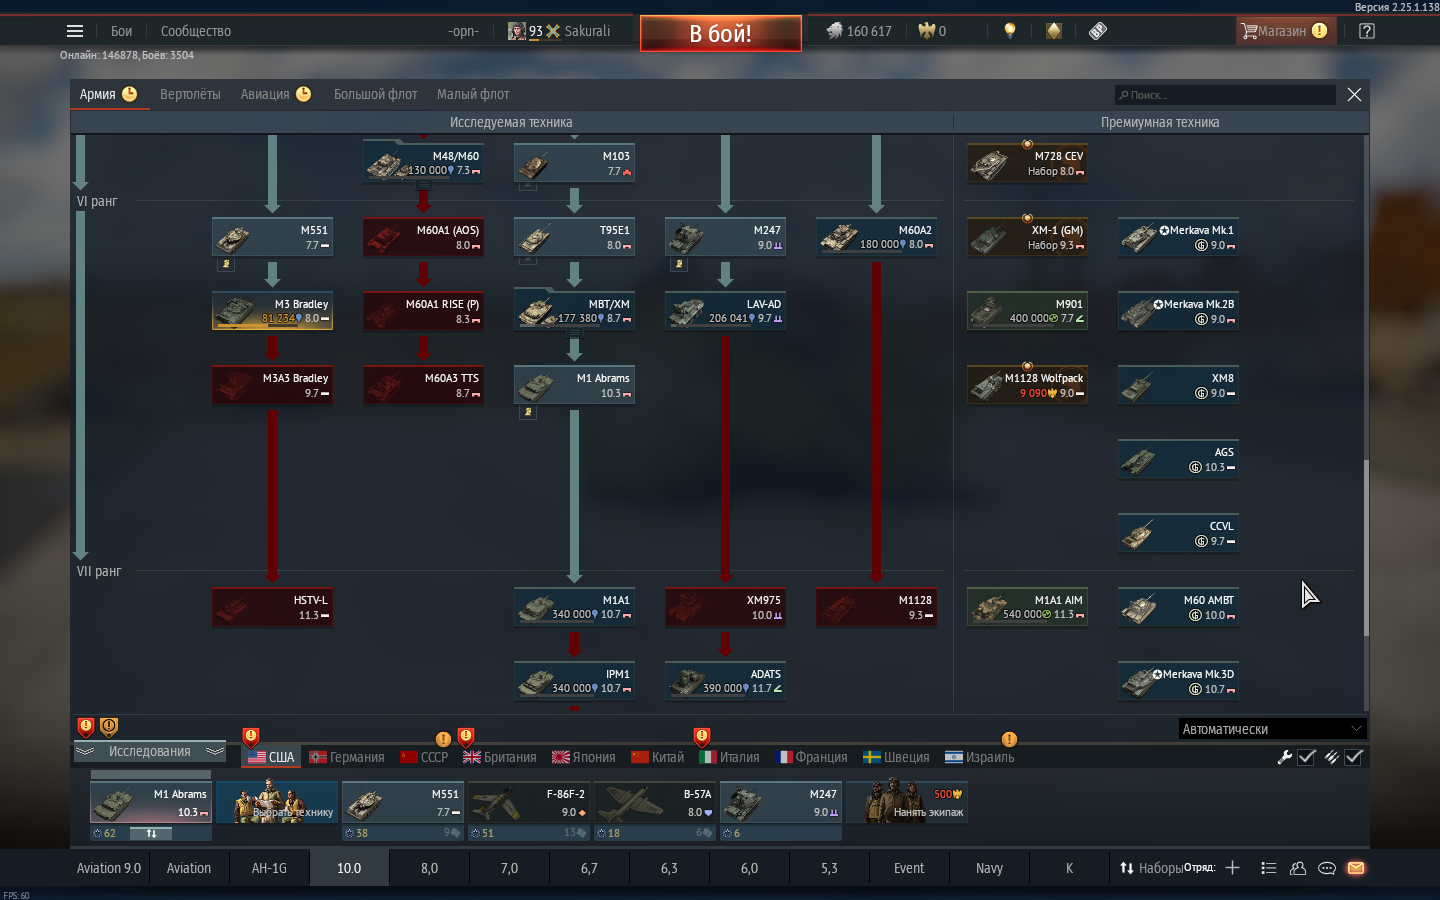Viewport: 1440px width, 900px height.
Task: Collapse Исследования panel right chevron
Action: click(215, 751)
